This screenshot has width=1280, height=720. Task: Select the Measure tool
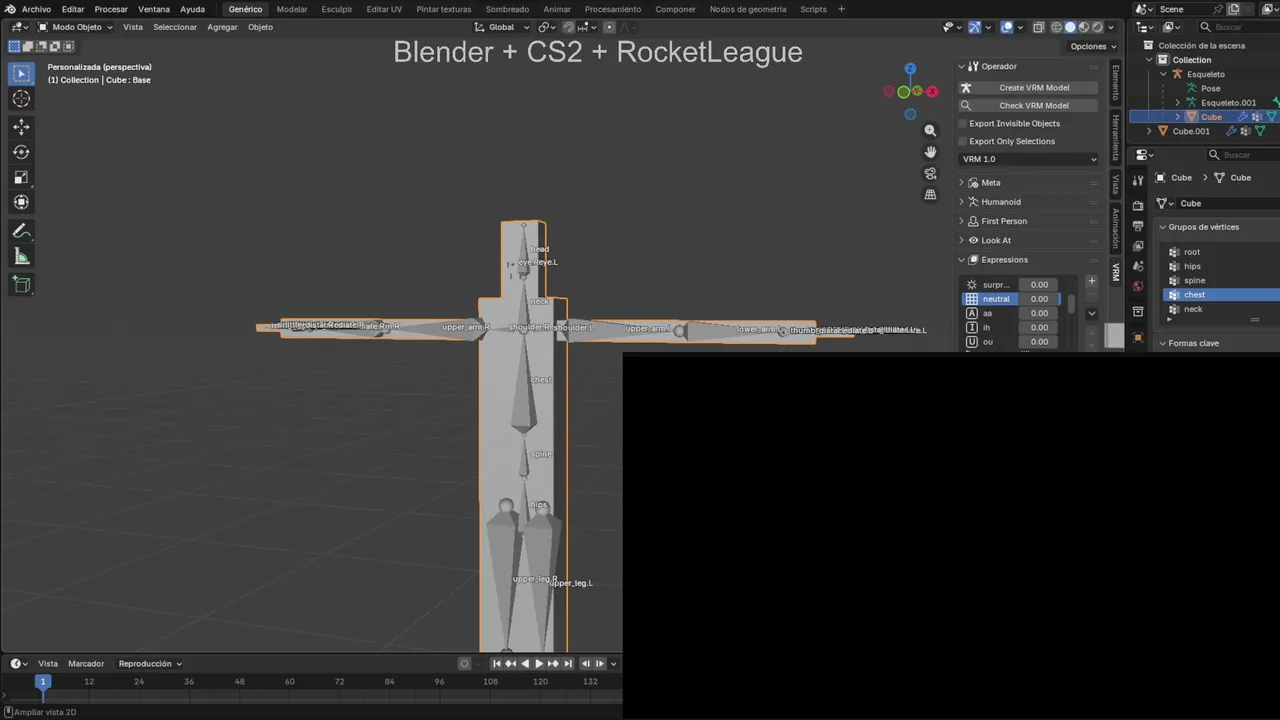click(21, 256)
